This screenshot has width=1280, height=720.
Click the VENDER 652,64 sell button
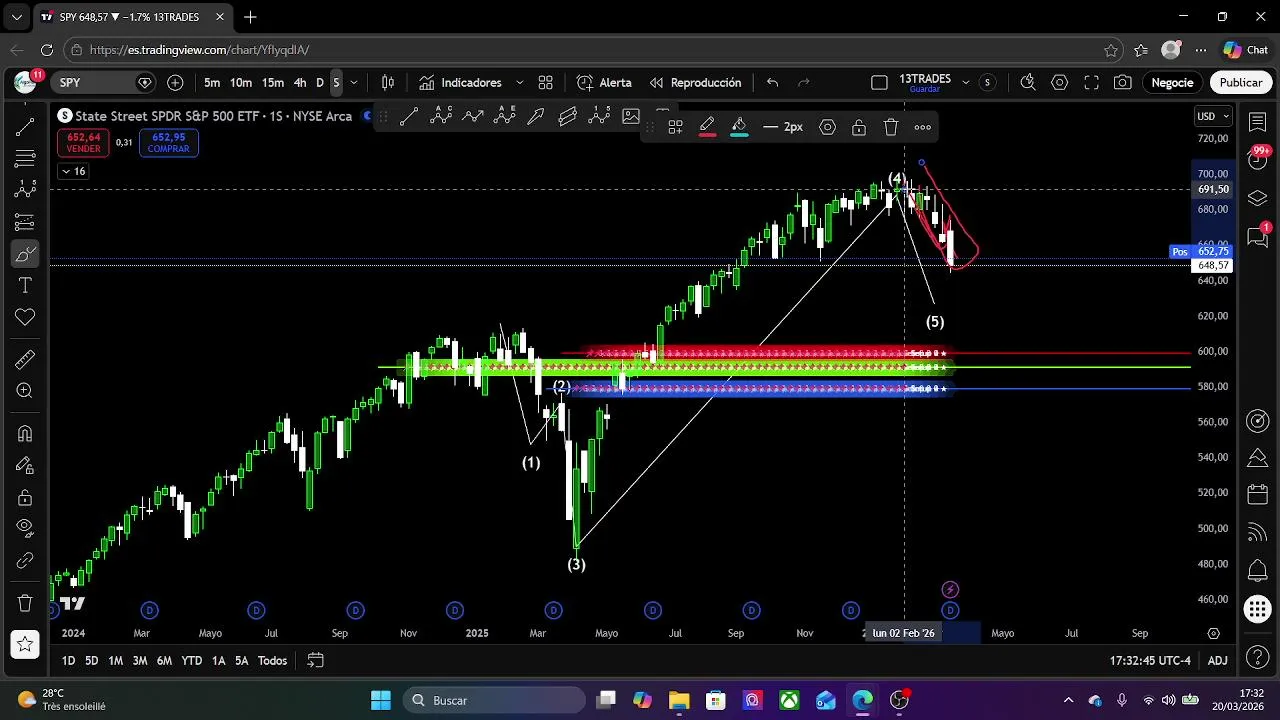point(83,143)
